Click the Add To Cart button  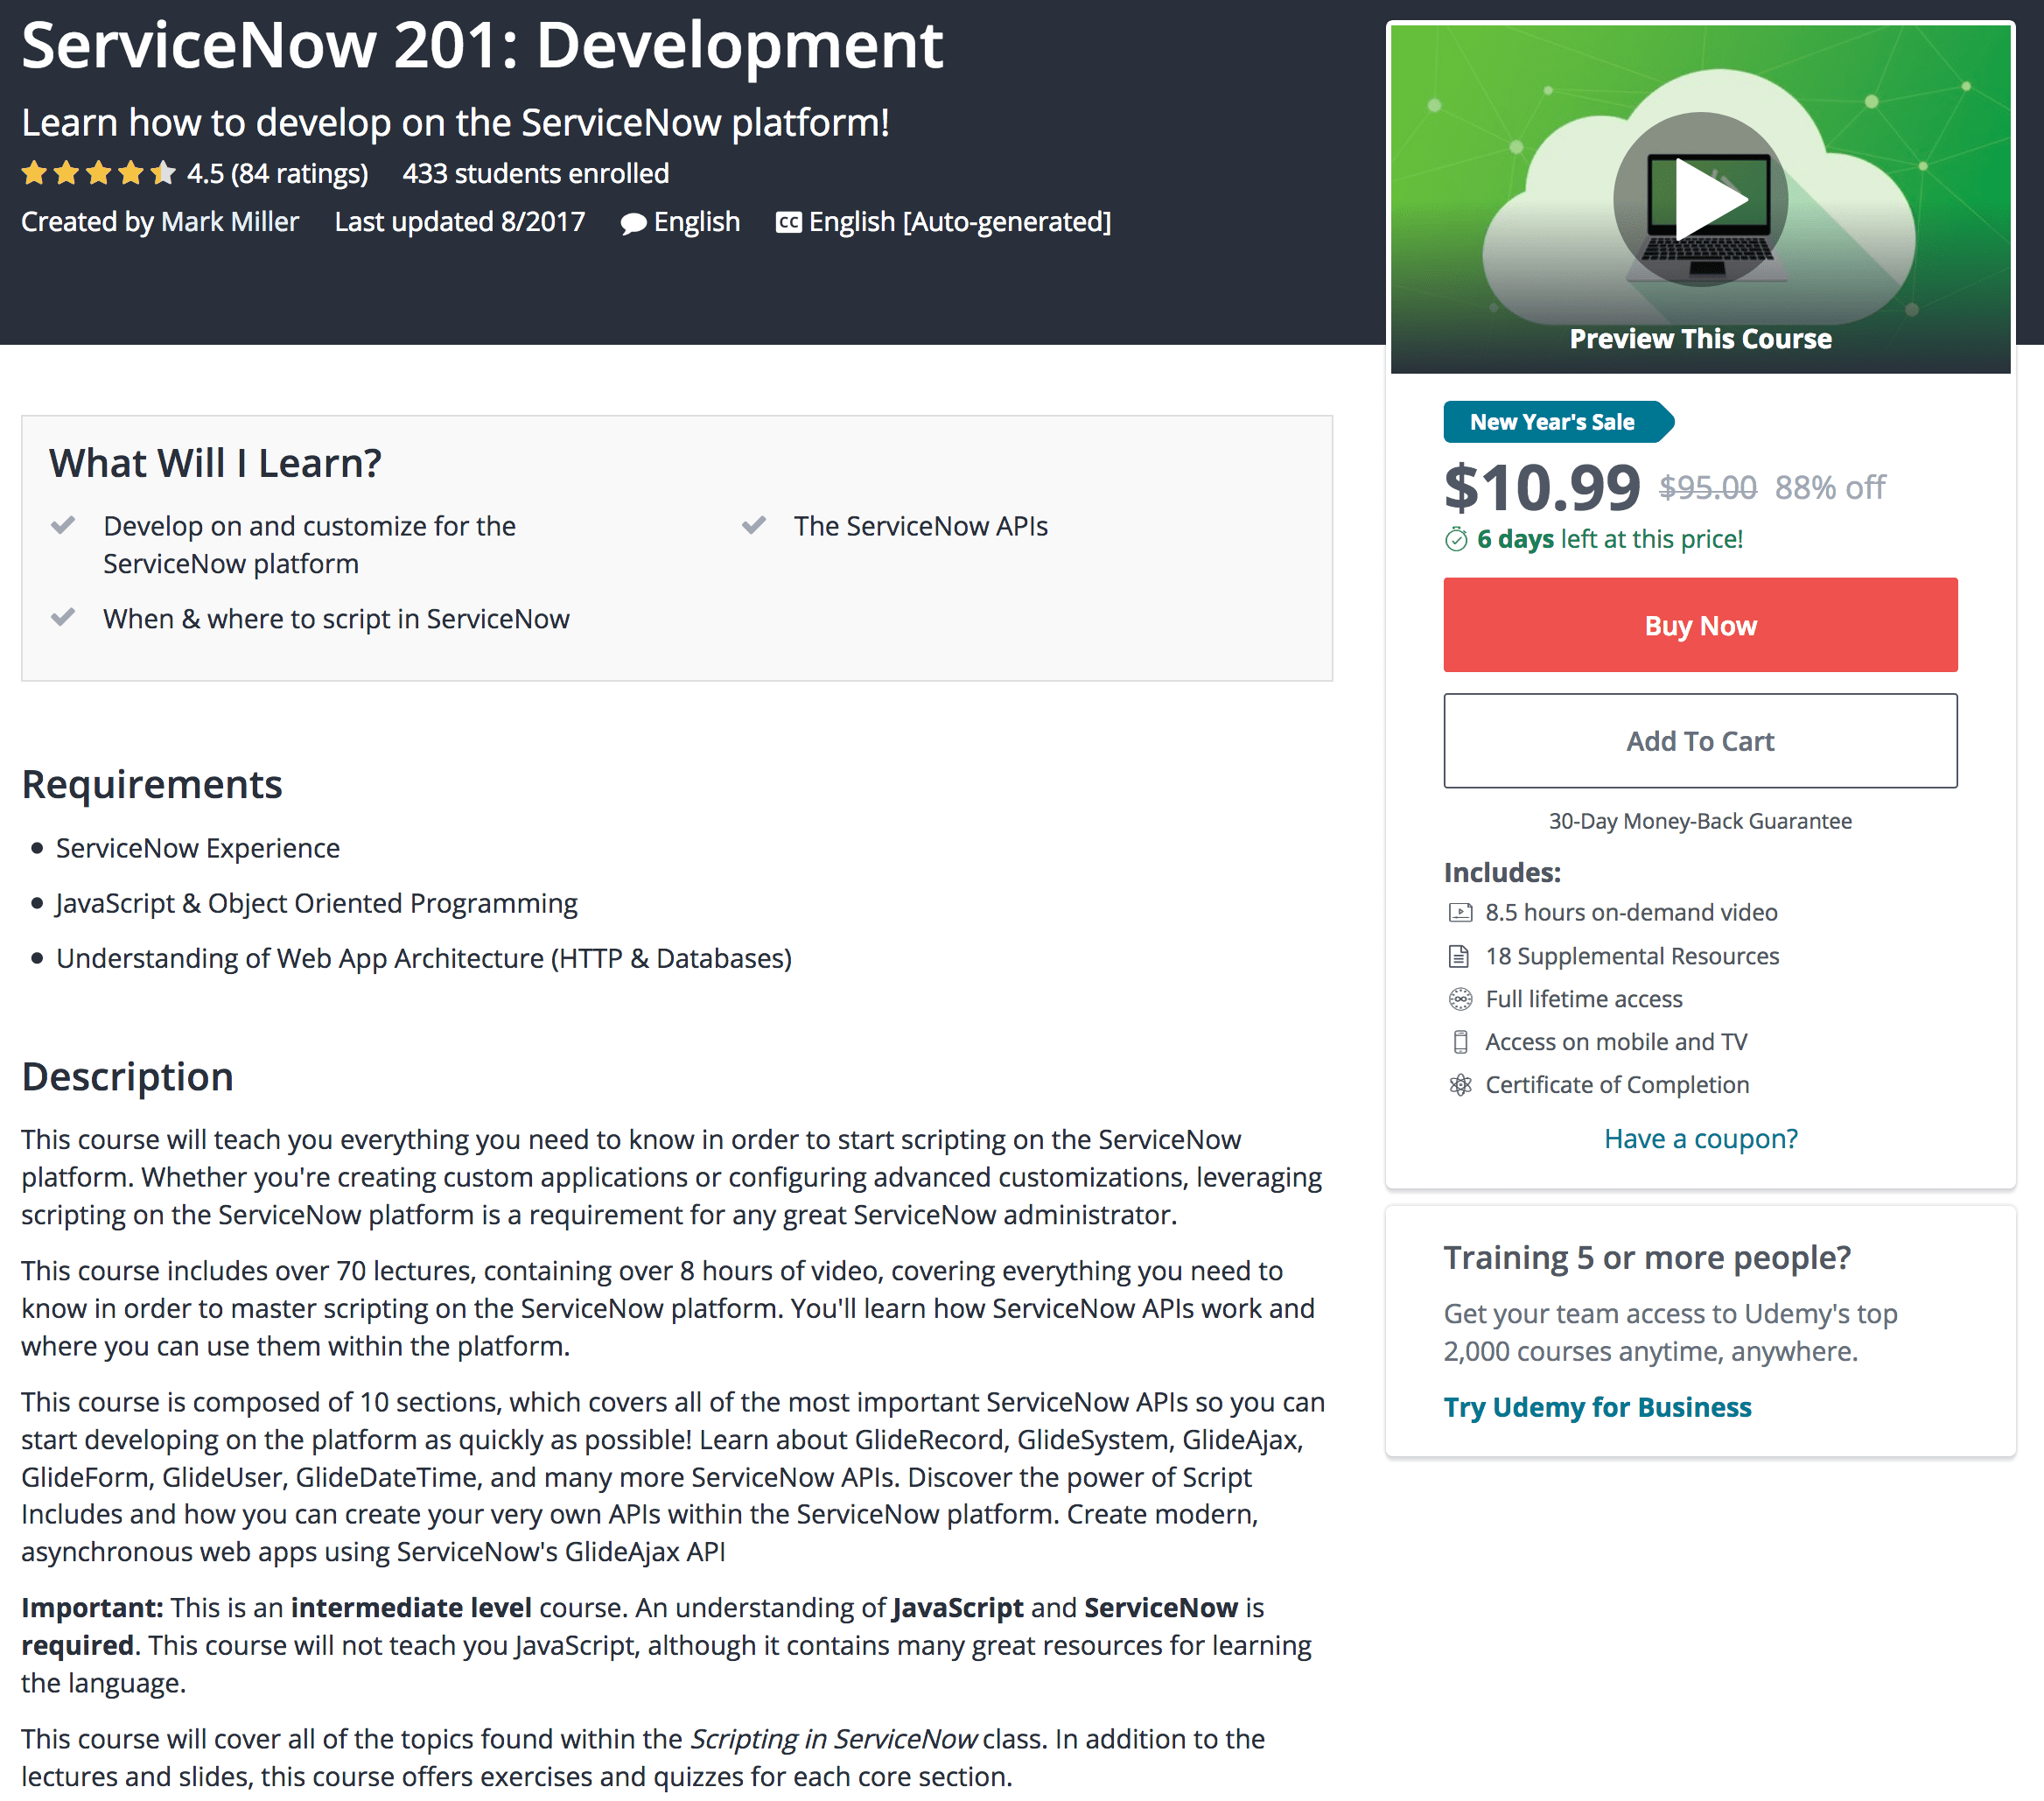coord(1699,741)
